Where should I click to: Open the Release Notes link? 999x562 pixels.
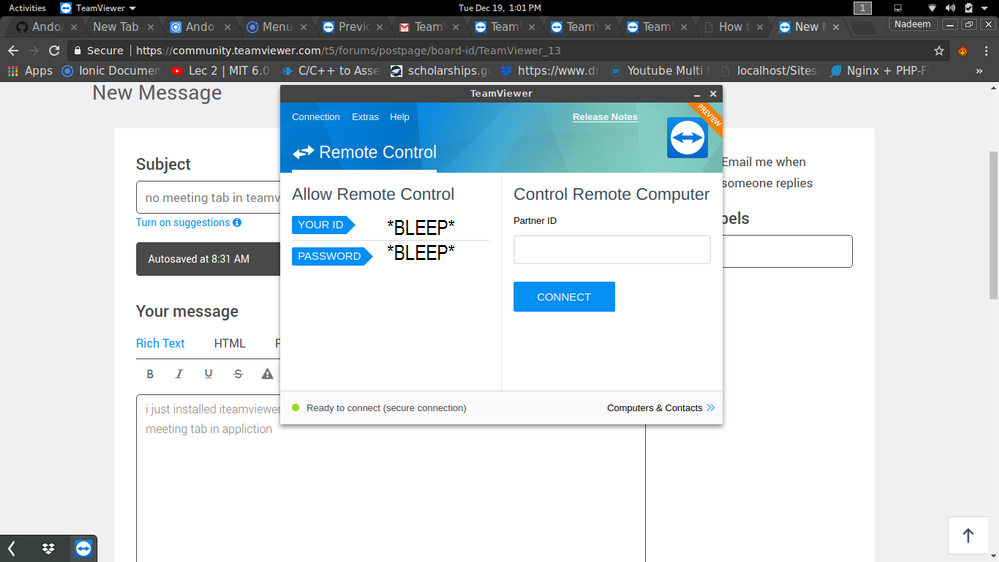[605, 117]
